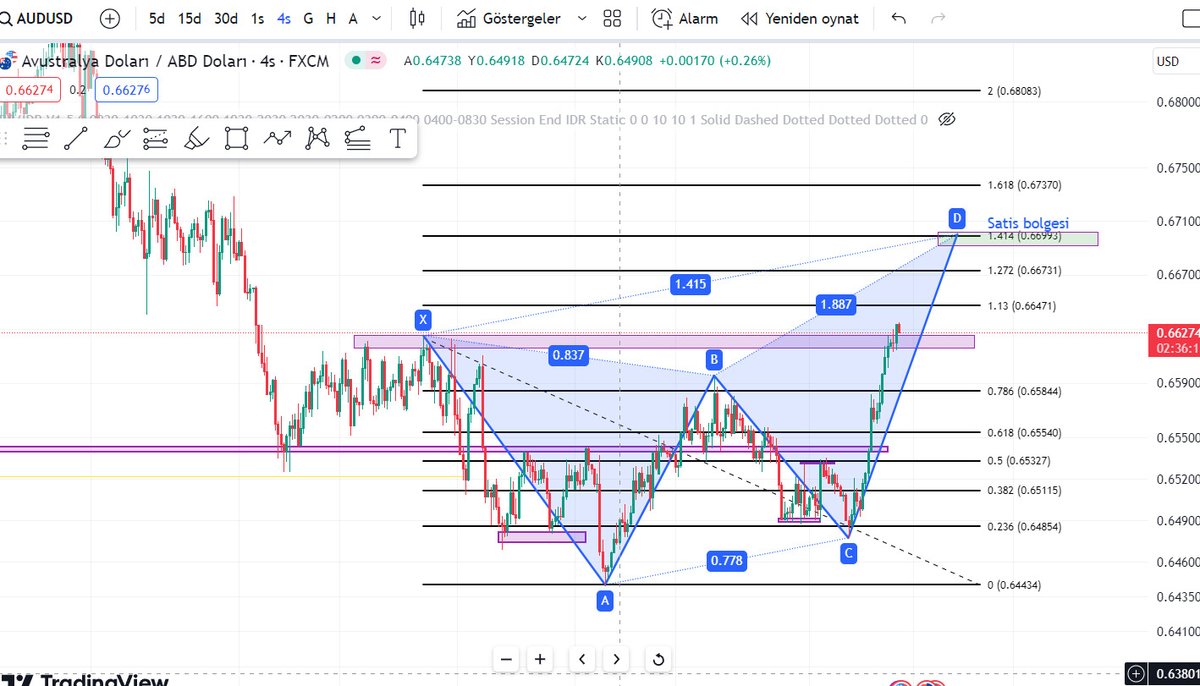Select the 15d timeframe
The width and height of the screenshot is (1200, 686).
(189, 18)
